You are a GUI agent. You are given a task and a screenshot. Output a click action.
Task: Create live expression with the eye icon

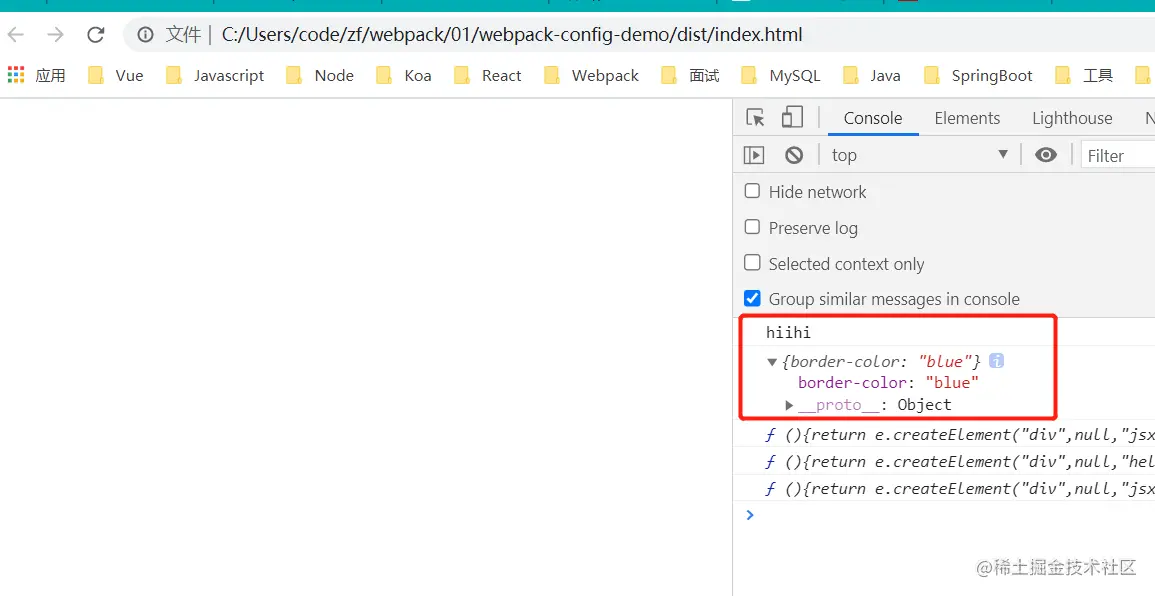pos(1045,155)
